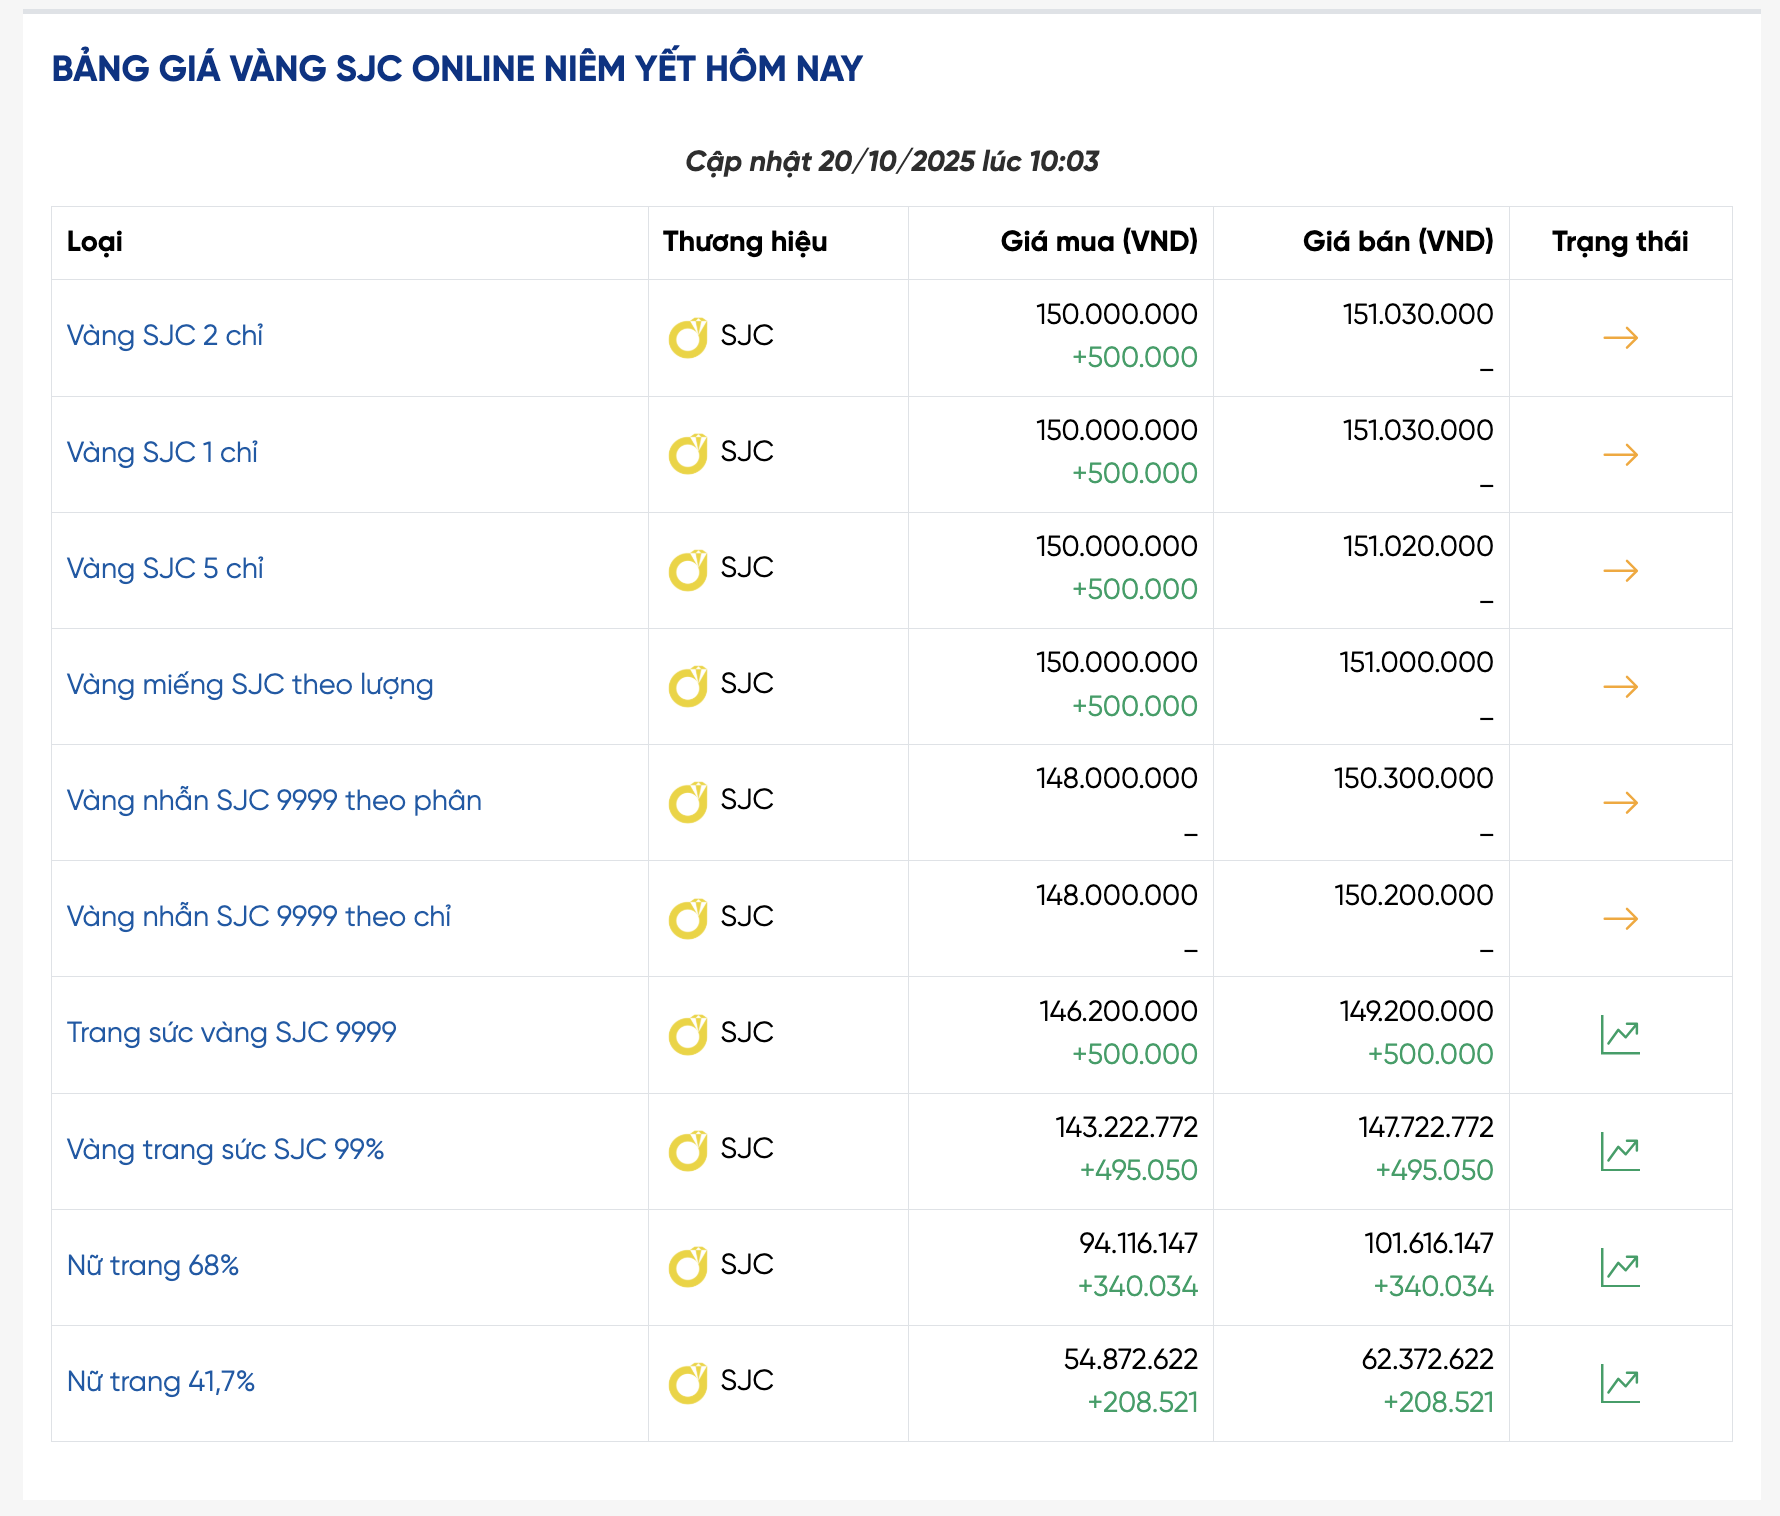Open the Vàng SJC 2 chỉ link
1780x1516 pixels.
165,336
